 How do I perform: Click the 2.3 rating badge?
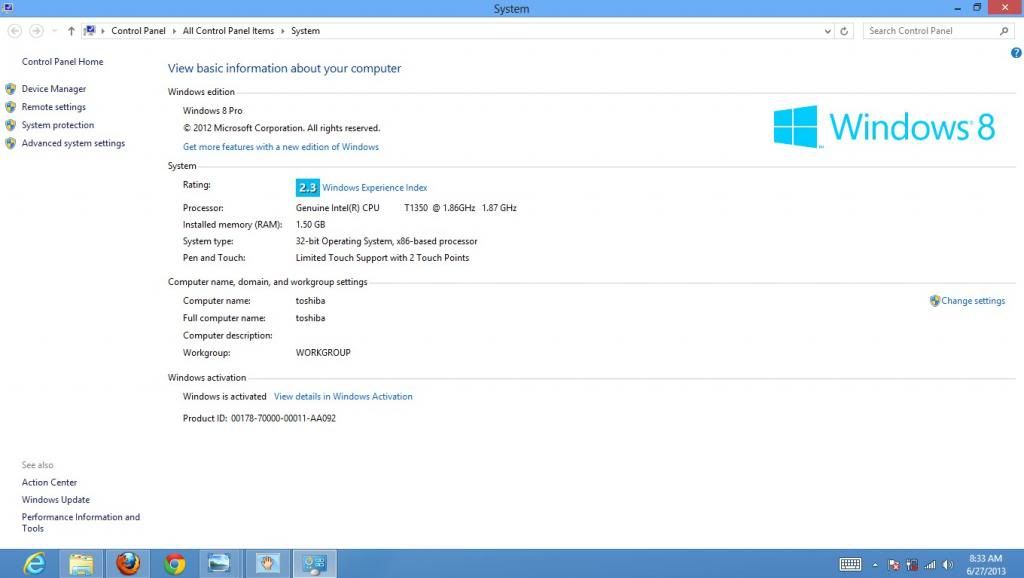pos(308,187)
